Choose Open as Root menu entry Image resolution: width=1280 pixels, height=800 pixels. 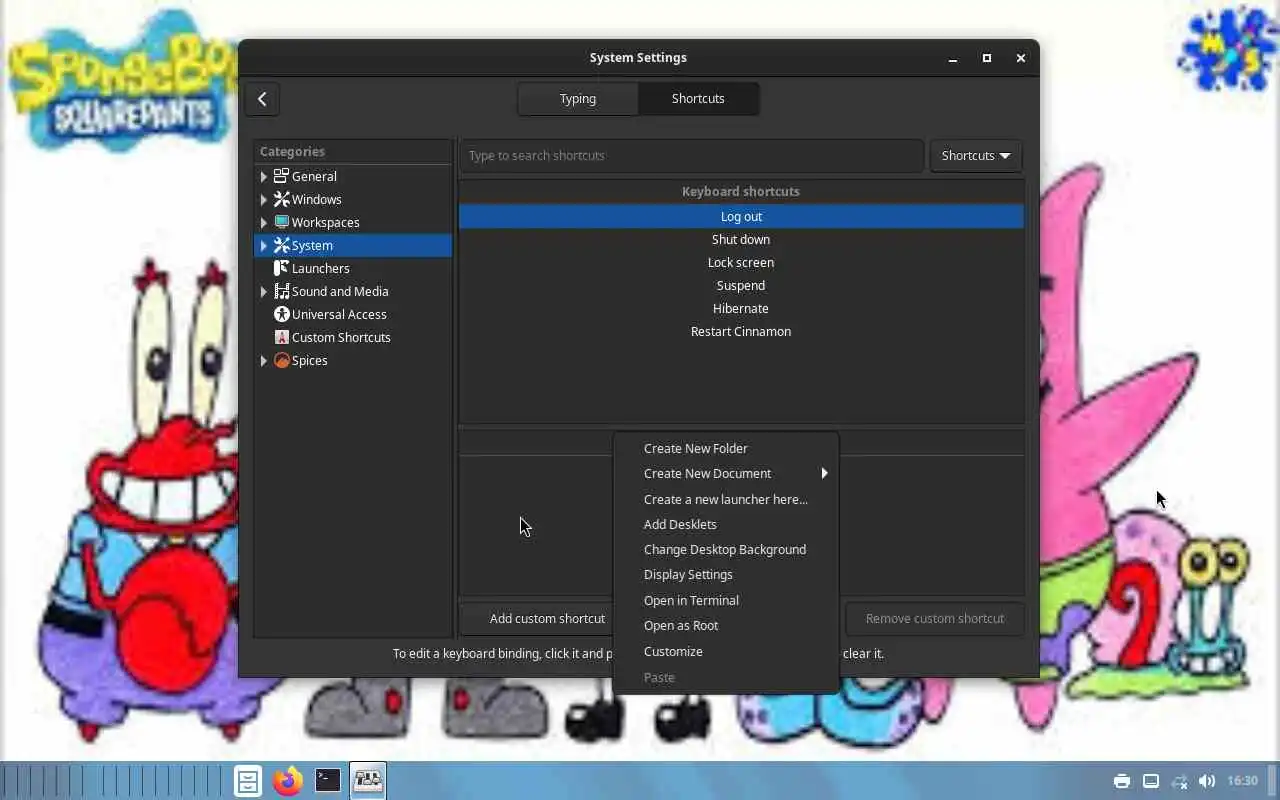[726, 625]
